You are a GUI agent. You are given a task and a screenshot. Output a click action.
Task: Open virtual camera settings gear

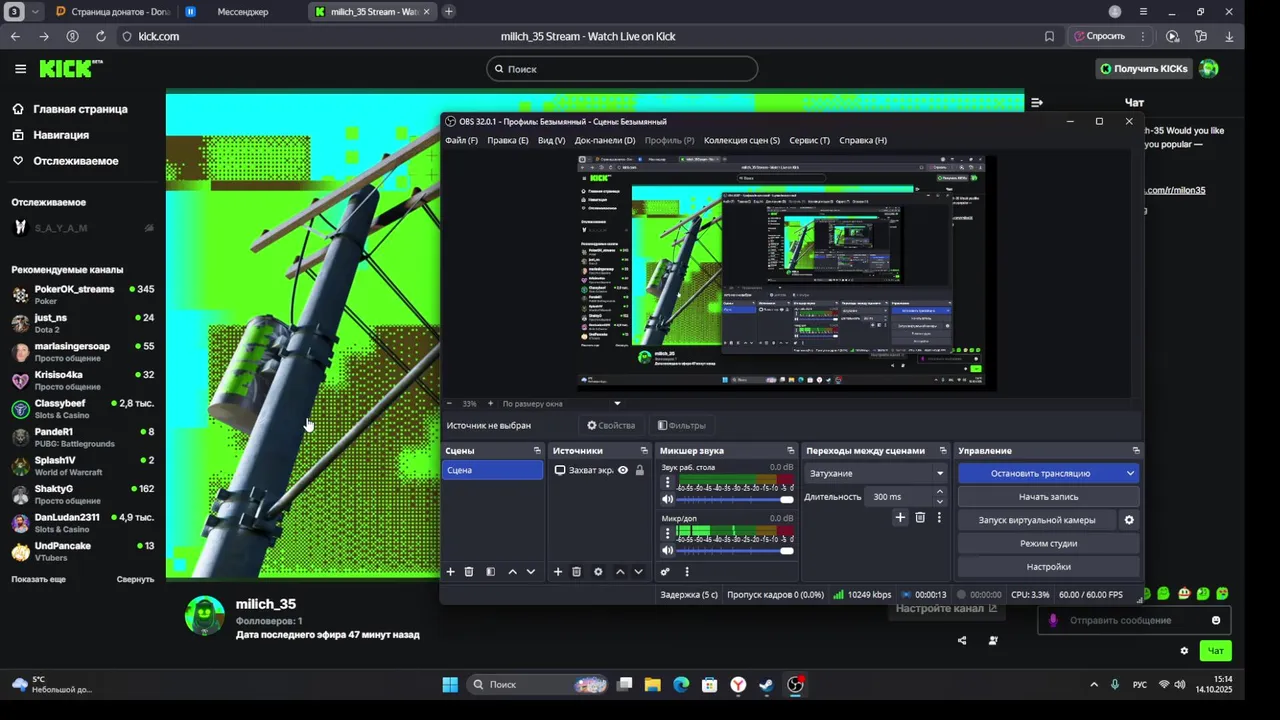pyautogui.click(x=1129, y=520)
